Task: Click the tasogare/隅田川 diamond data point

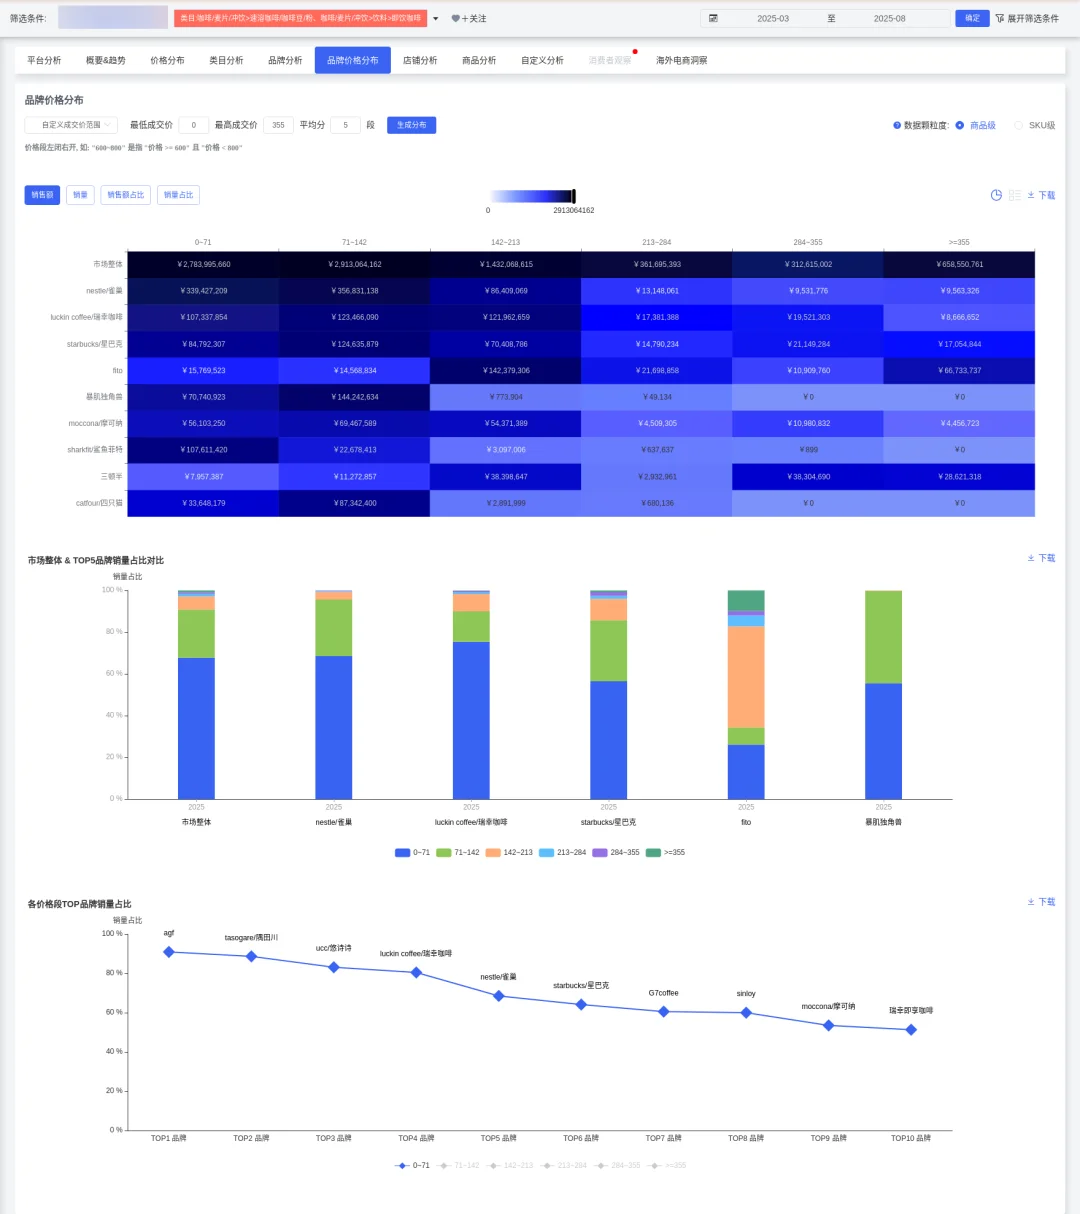Action: [251, 957]
